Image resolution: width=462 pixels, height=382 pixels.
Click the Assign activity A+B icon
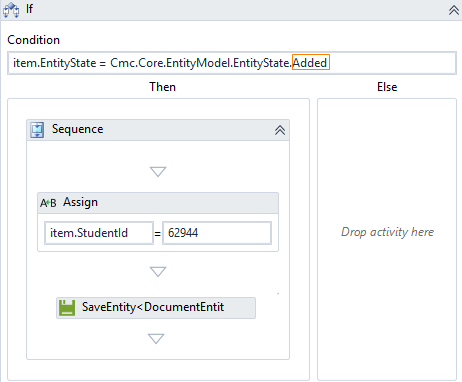coord(48,203)
